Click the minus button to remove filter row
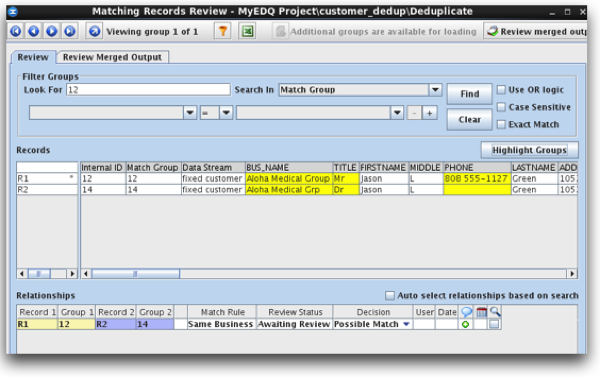Image resolution: width=600 pixels, height=377 pixels. point(414,113)
